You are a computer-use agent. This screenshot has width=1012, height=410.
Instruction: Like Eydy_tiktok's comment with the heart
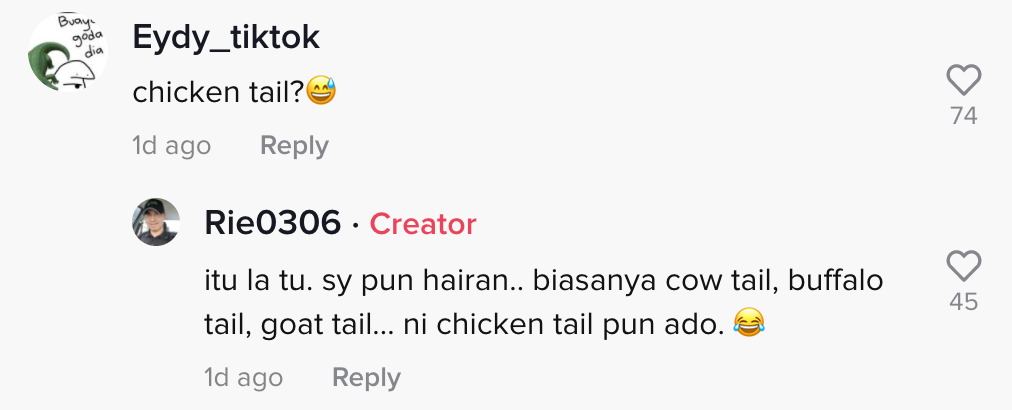click(963, 80)
